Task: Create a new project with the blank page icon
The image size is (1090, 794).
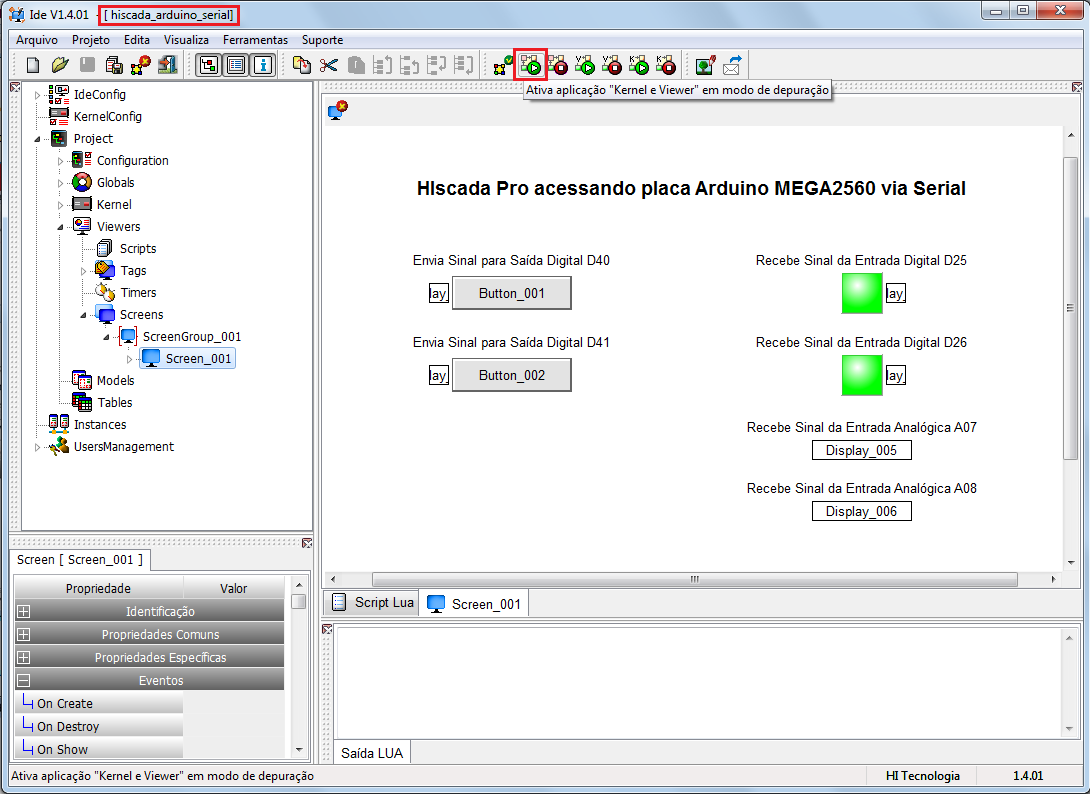Action: [32, 65]
